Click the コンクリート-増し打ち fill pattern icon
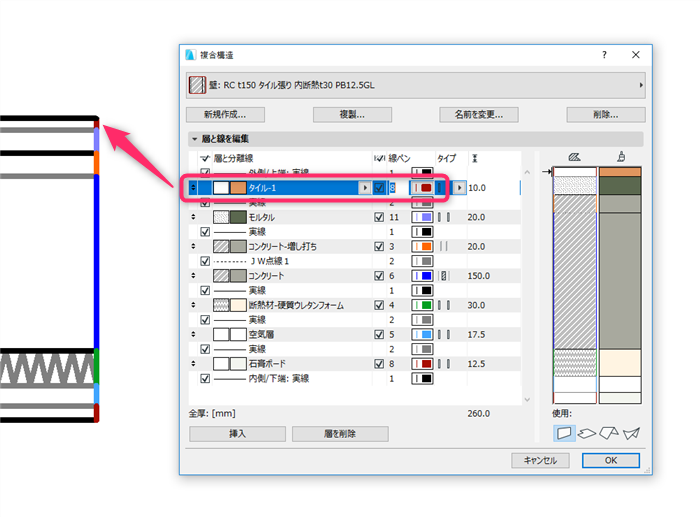The height and width of the screenshot is (517, 700). pyautogui.click(x=221, y=246)
